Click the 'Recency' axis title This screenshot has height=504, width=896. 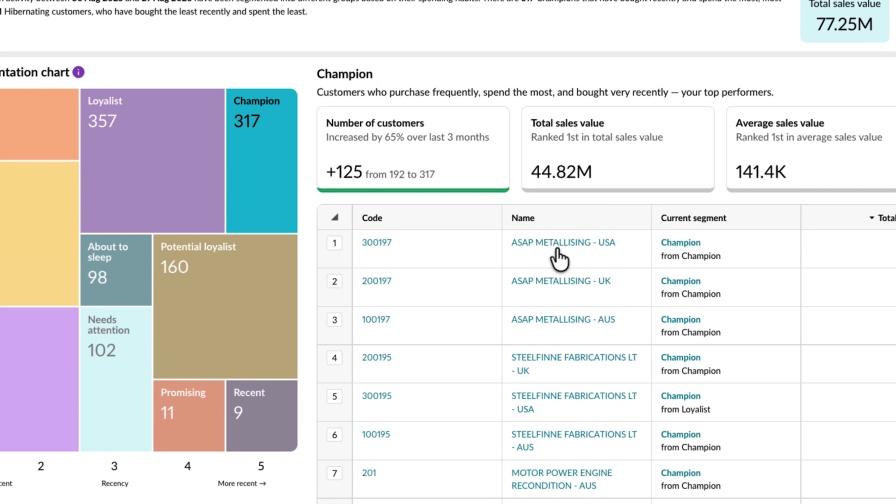(115, 483)
